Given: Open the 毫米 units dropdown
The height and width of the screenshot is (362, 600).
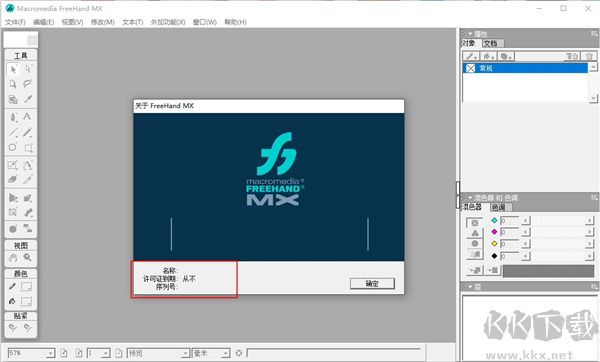Looking at the screenshot, I should [225, 353].
